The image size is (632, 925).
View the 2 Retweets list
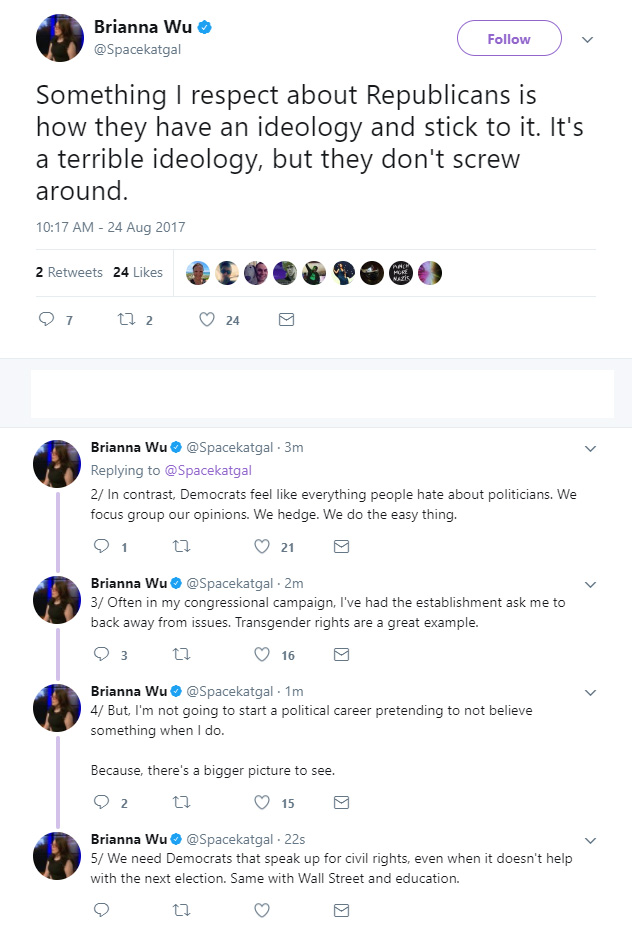pyautogui.click(x=69, y=272)
